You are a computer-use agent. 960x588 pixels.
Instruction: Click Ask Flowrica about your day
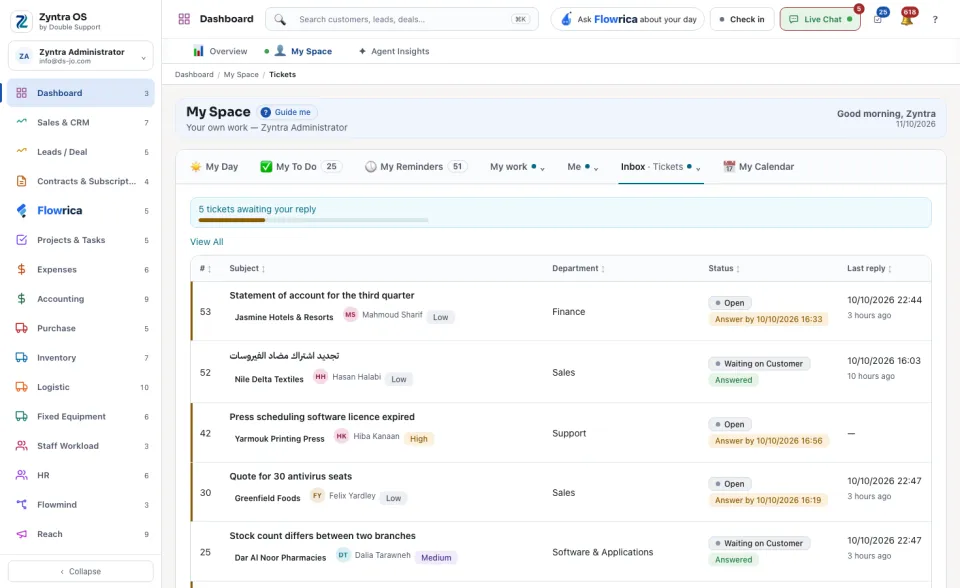click(x=628, y=19)
